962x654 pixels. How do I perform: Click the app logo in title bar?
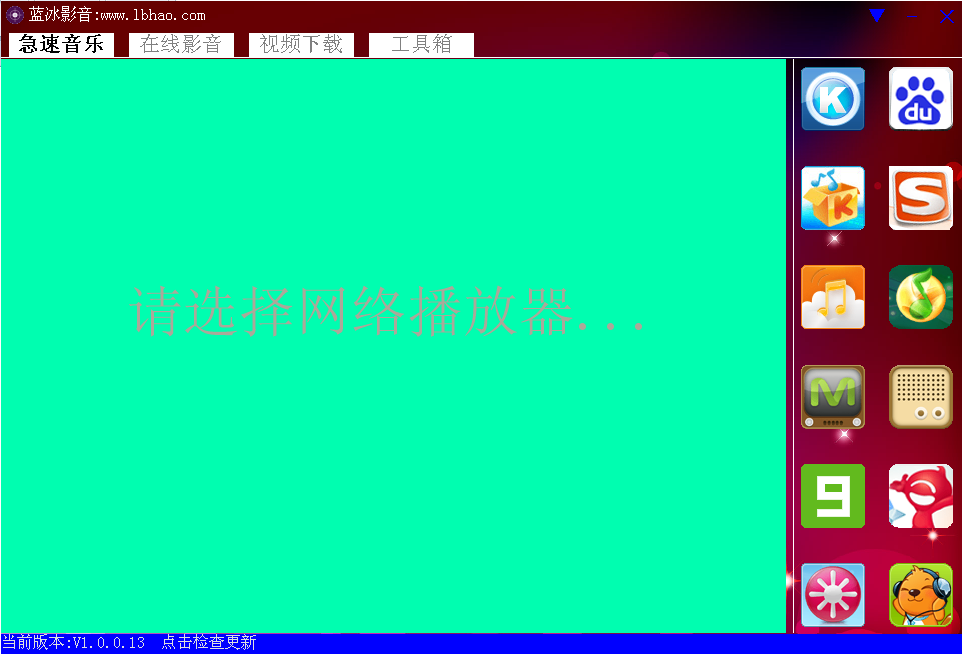[x=14, y=15]
